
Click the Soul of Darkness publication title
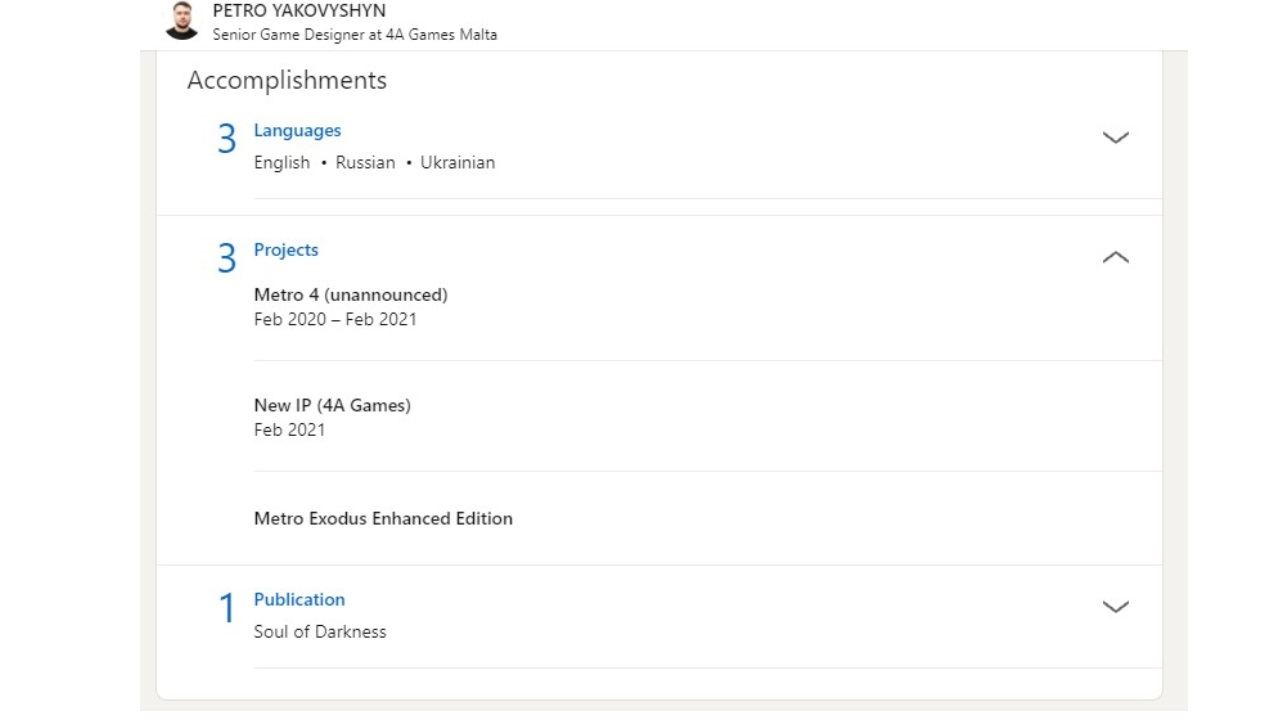click(x=320, y=632)
